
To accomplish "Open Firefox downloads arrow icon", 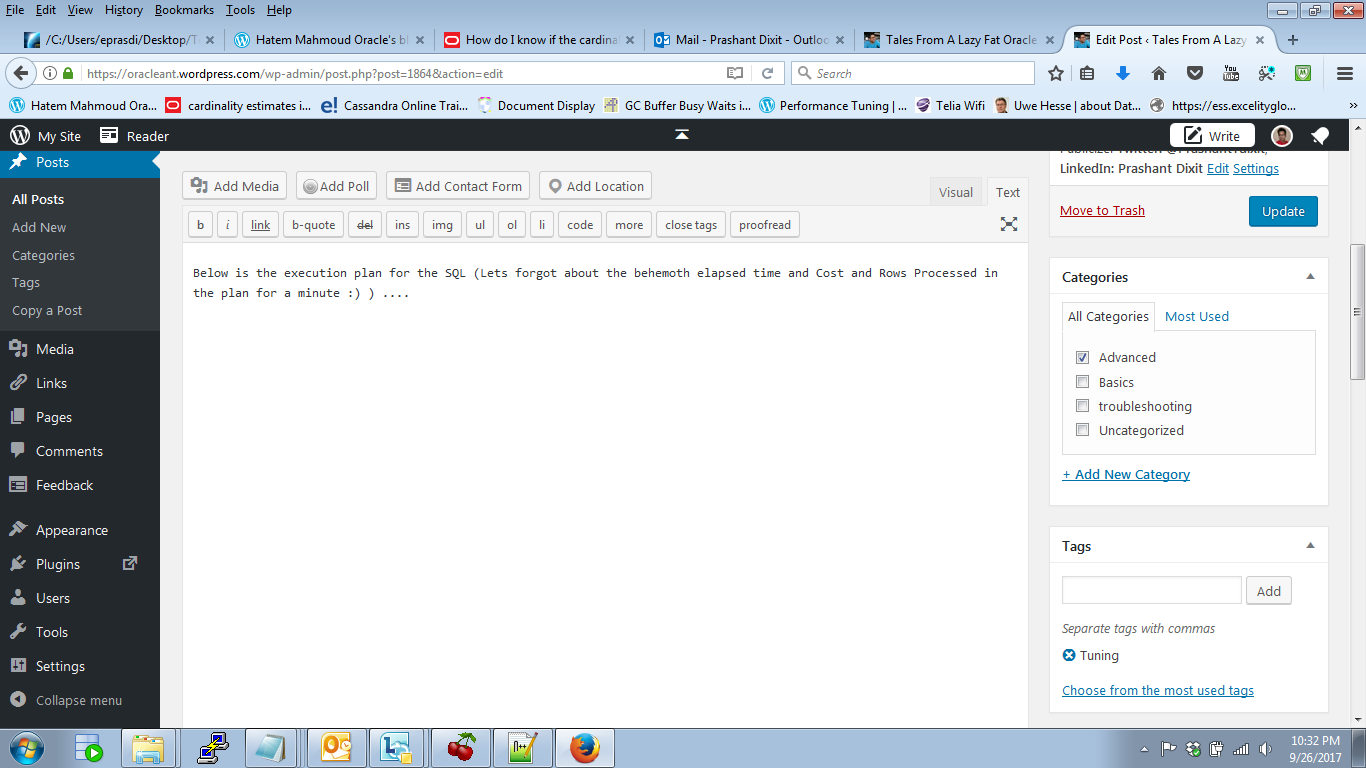I will coord(1122,73).
